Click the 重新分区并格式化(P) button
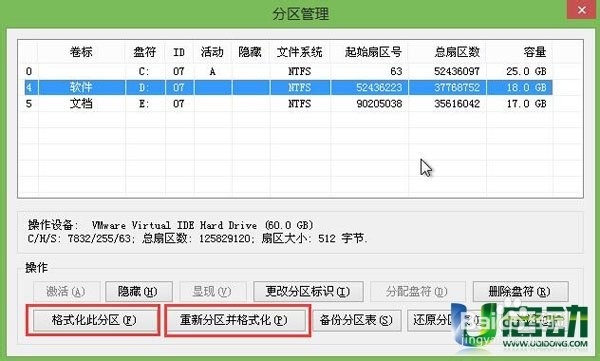 [x=234, y=320]
